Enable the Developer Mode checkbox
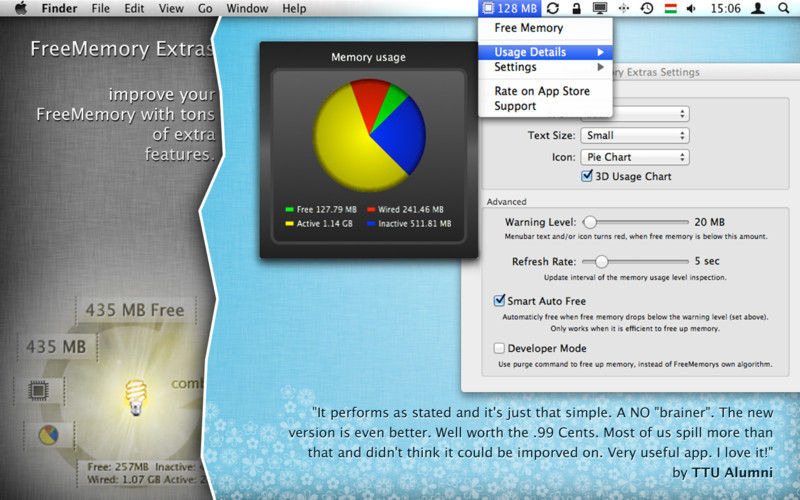 point(499,348)
